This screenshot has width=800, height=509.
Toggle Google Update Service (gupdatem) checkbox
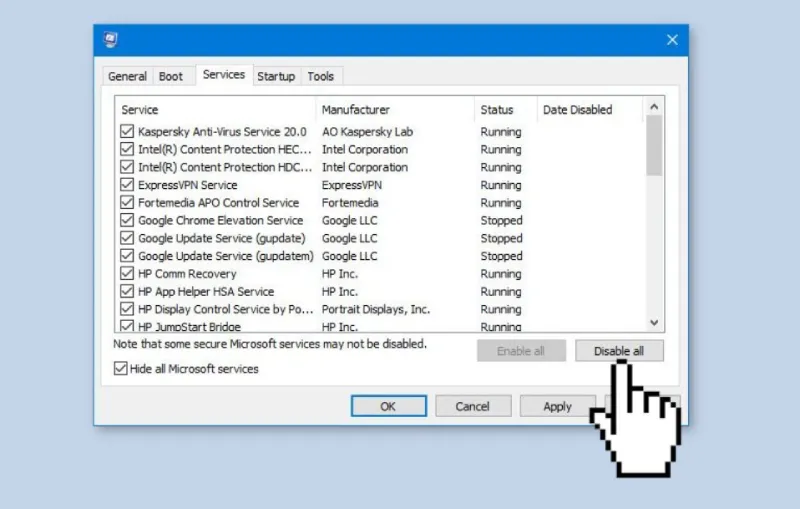[x=127, y=256]
